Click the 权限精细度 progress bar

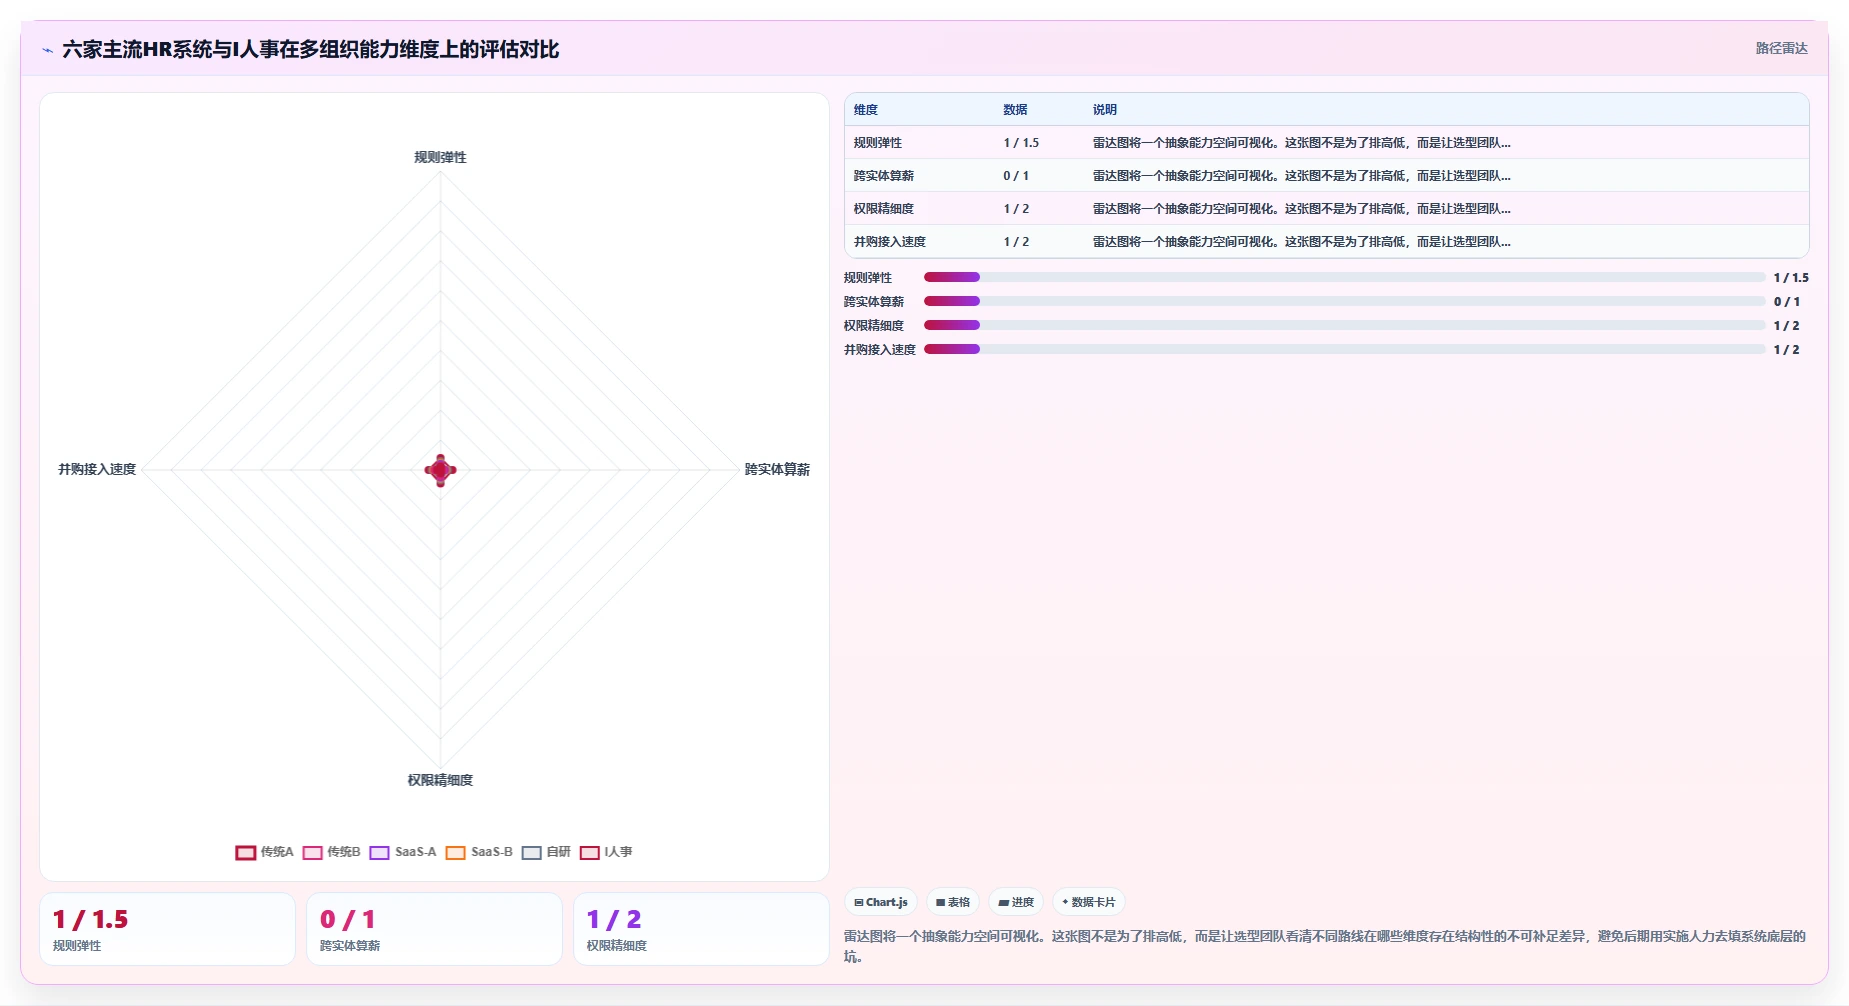(x=1345, y=325)
